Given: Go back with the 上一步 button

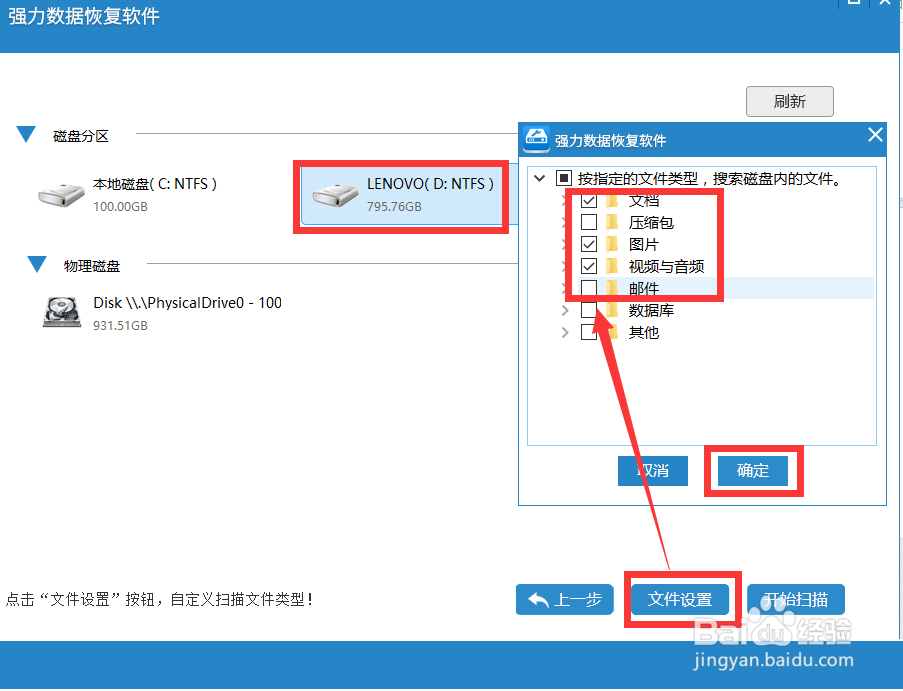Looking at the screenshot, I should point(564,599).
